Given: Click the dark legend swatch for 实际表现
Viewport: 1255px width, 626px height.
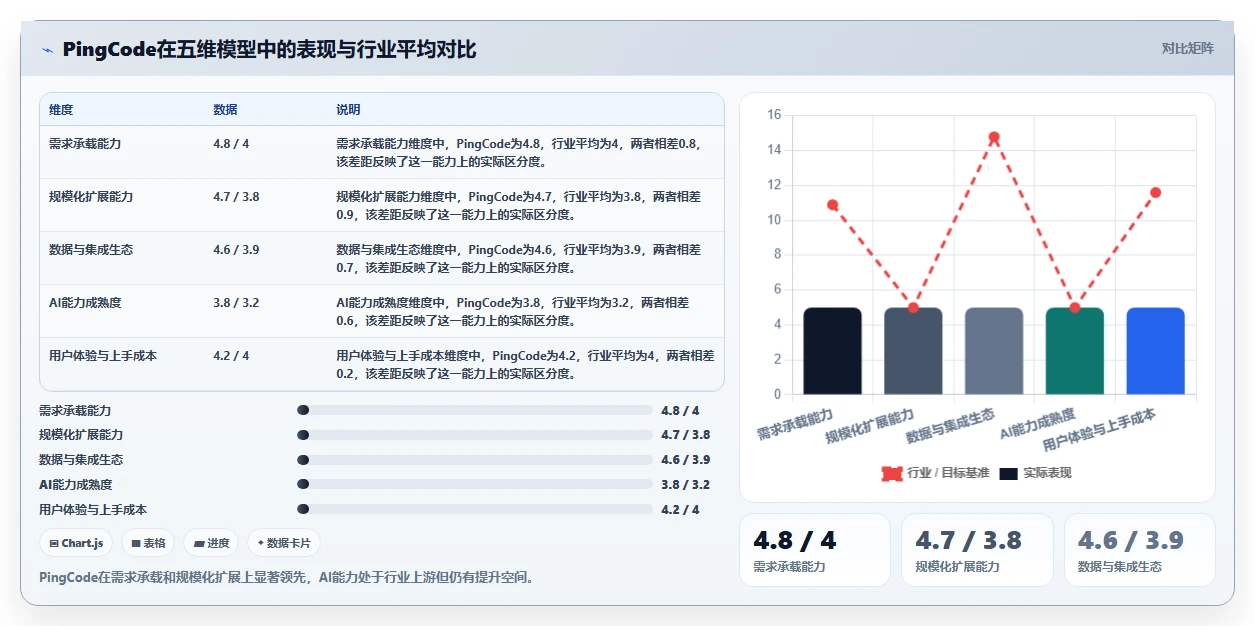Looking at the screenshot, I should pyautogui.click(x=1008, y=473).
